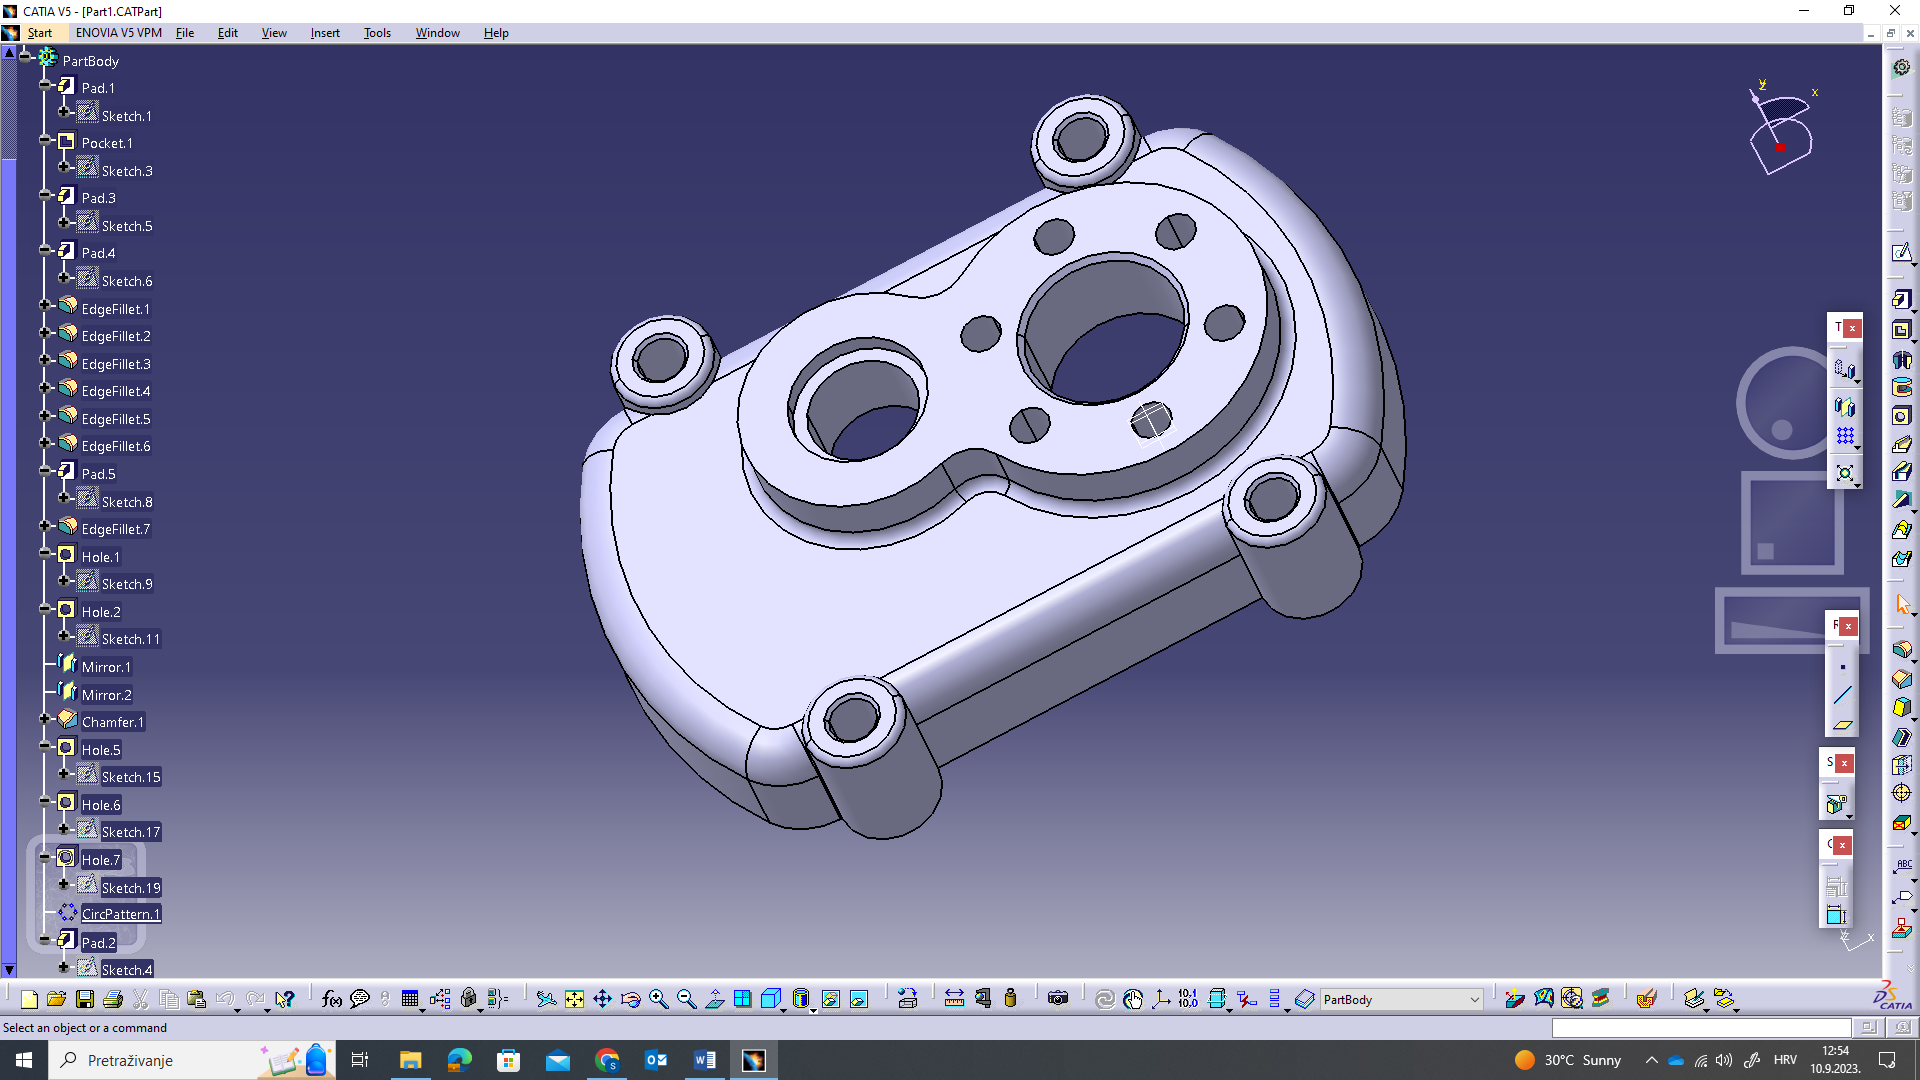Image resolution: width=1920 pixels, height=1080 pixels.
Task: Click the Save file icon
Action: pyautogui.click(x=85, y=999)
